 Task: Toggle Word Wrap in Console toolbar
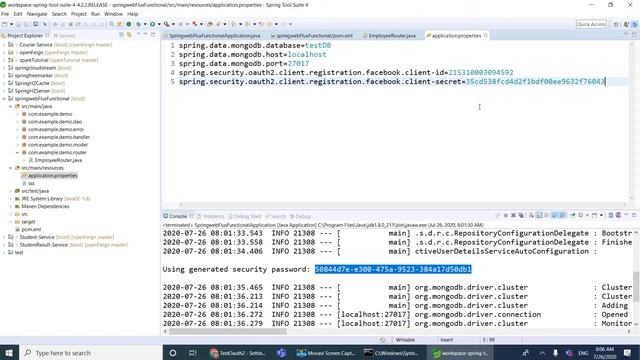coord(547,215)
